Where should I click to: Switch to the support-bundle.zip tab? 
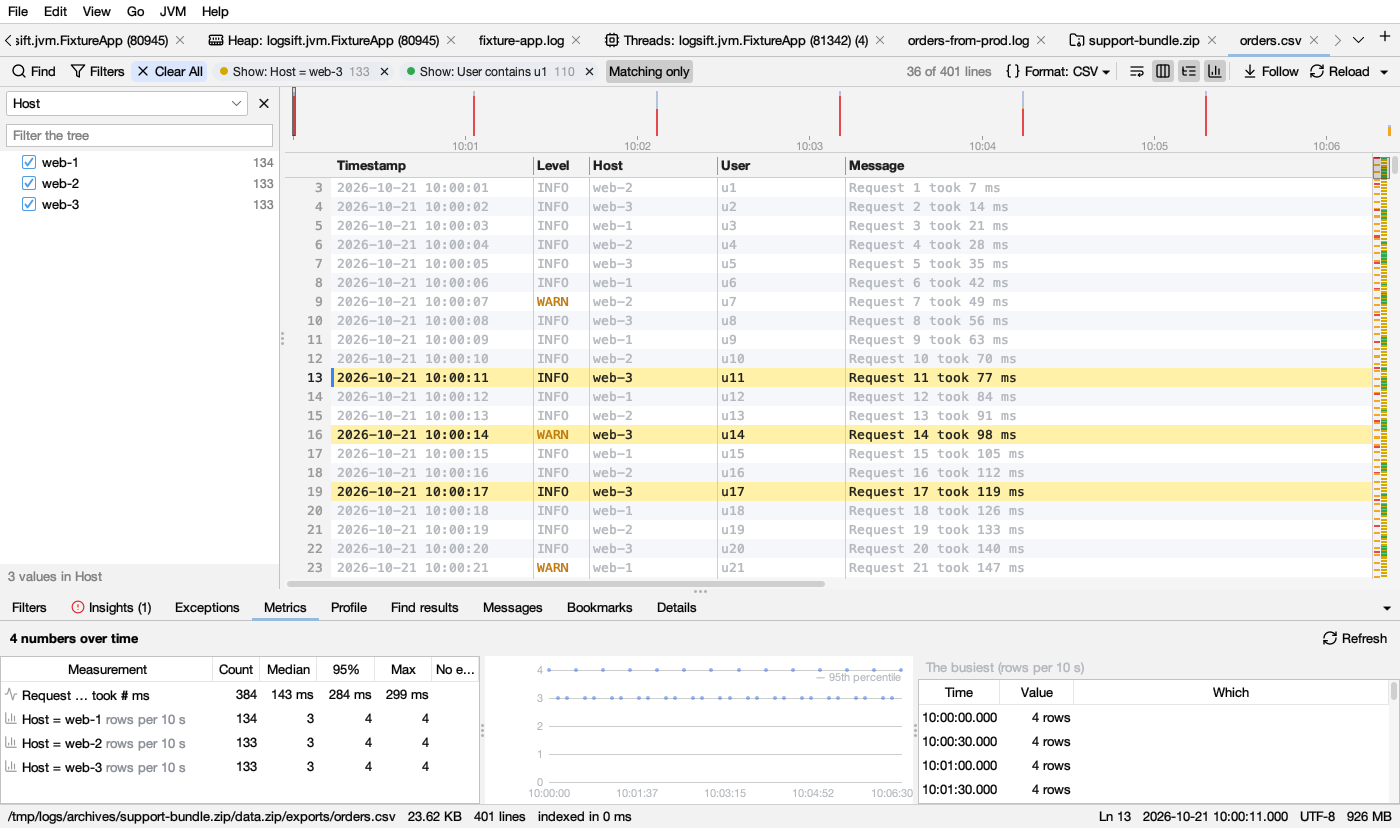pos(1143,41)
